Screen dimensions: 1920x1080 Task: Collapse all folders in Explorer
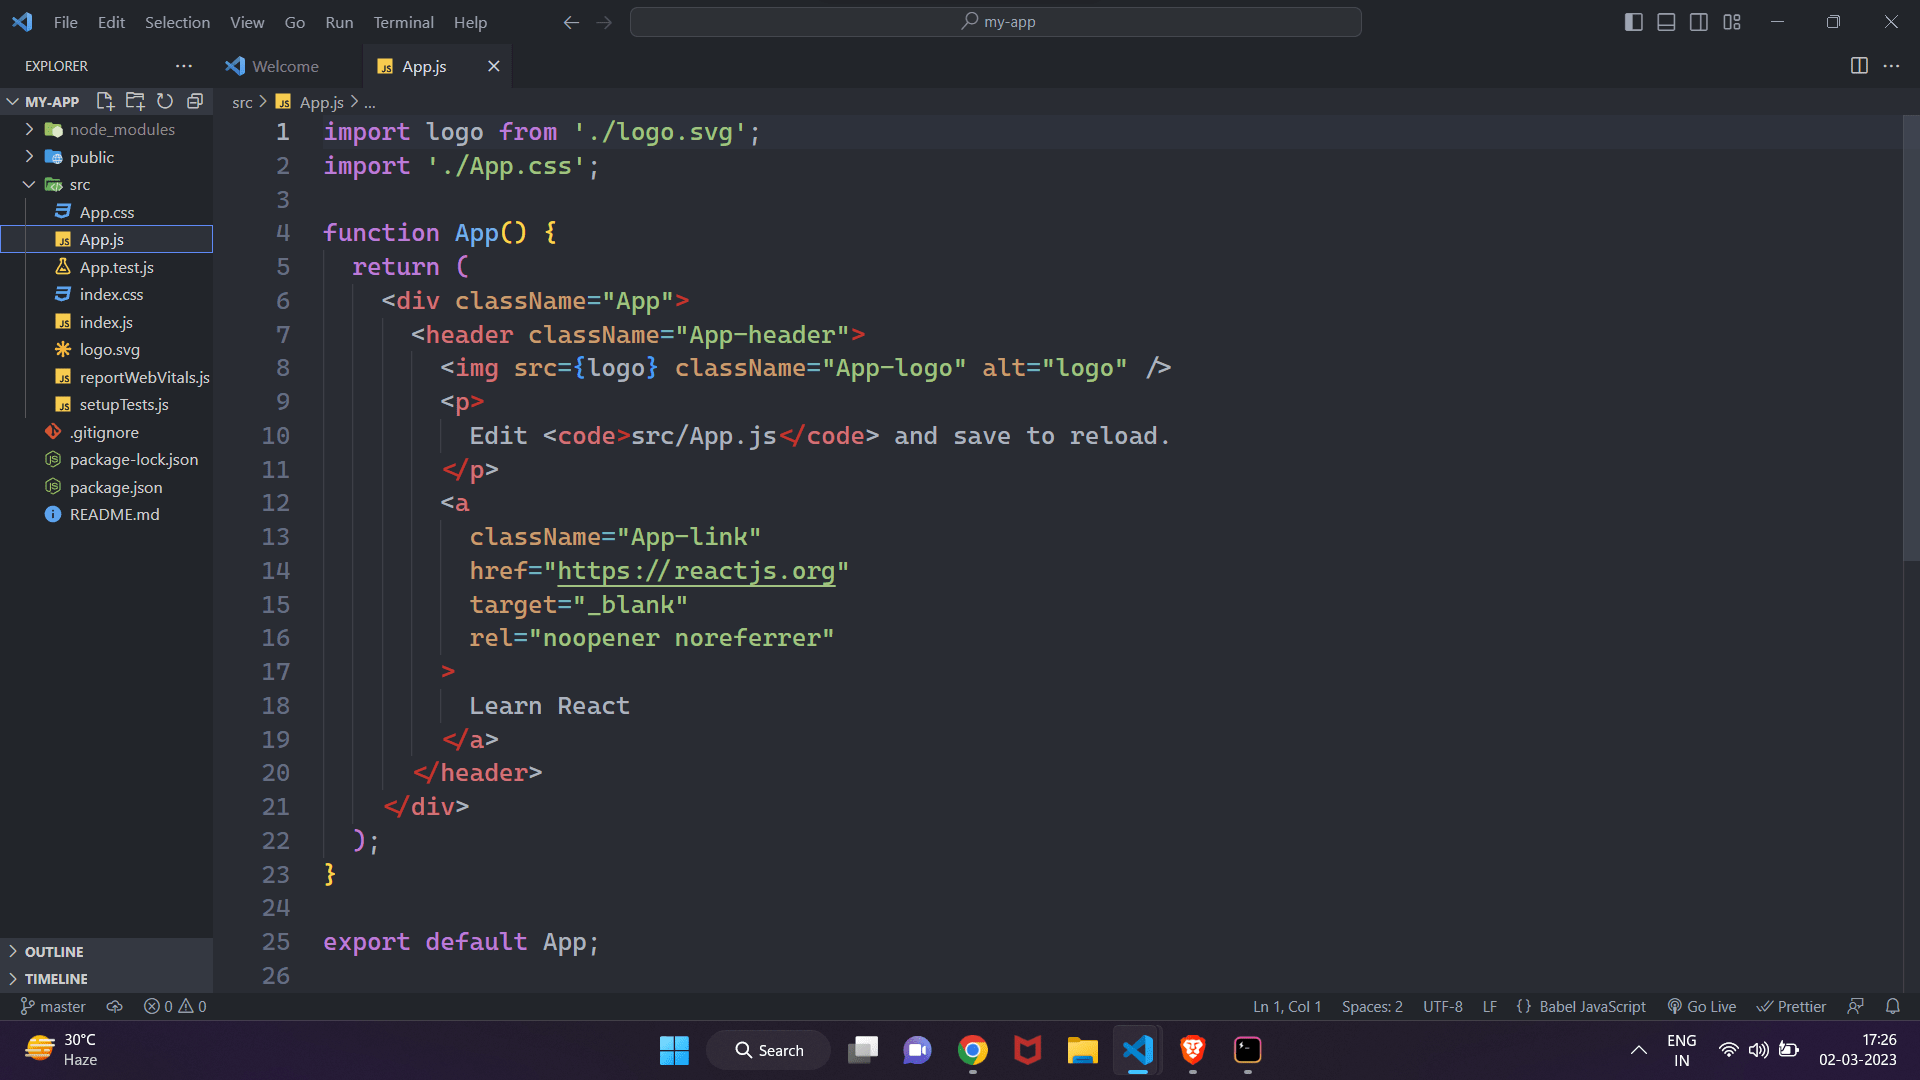[195, 101]
